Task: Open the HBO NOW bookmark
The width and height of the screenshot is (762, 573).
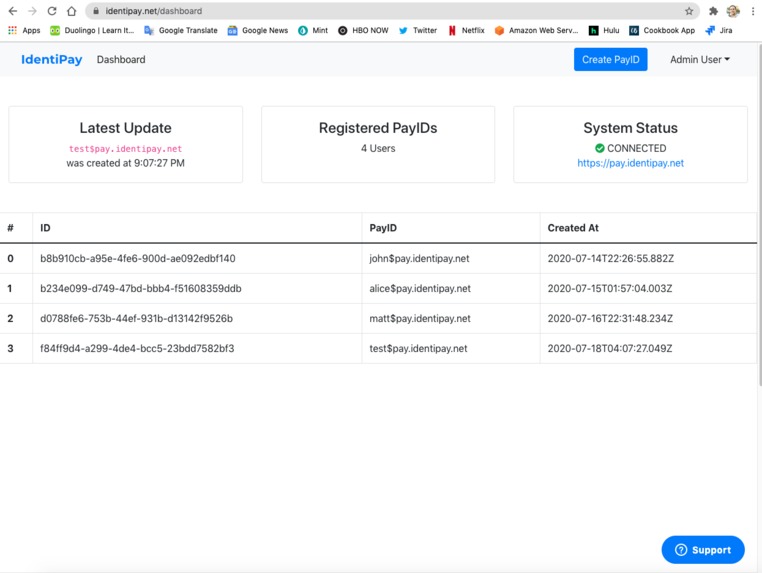Action: point(364,30)
